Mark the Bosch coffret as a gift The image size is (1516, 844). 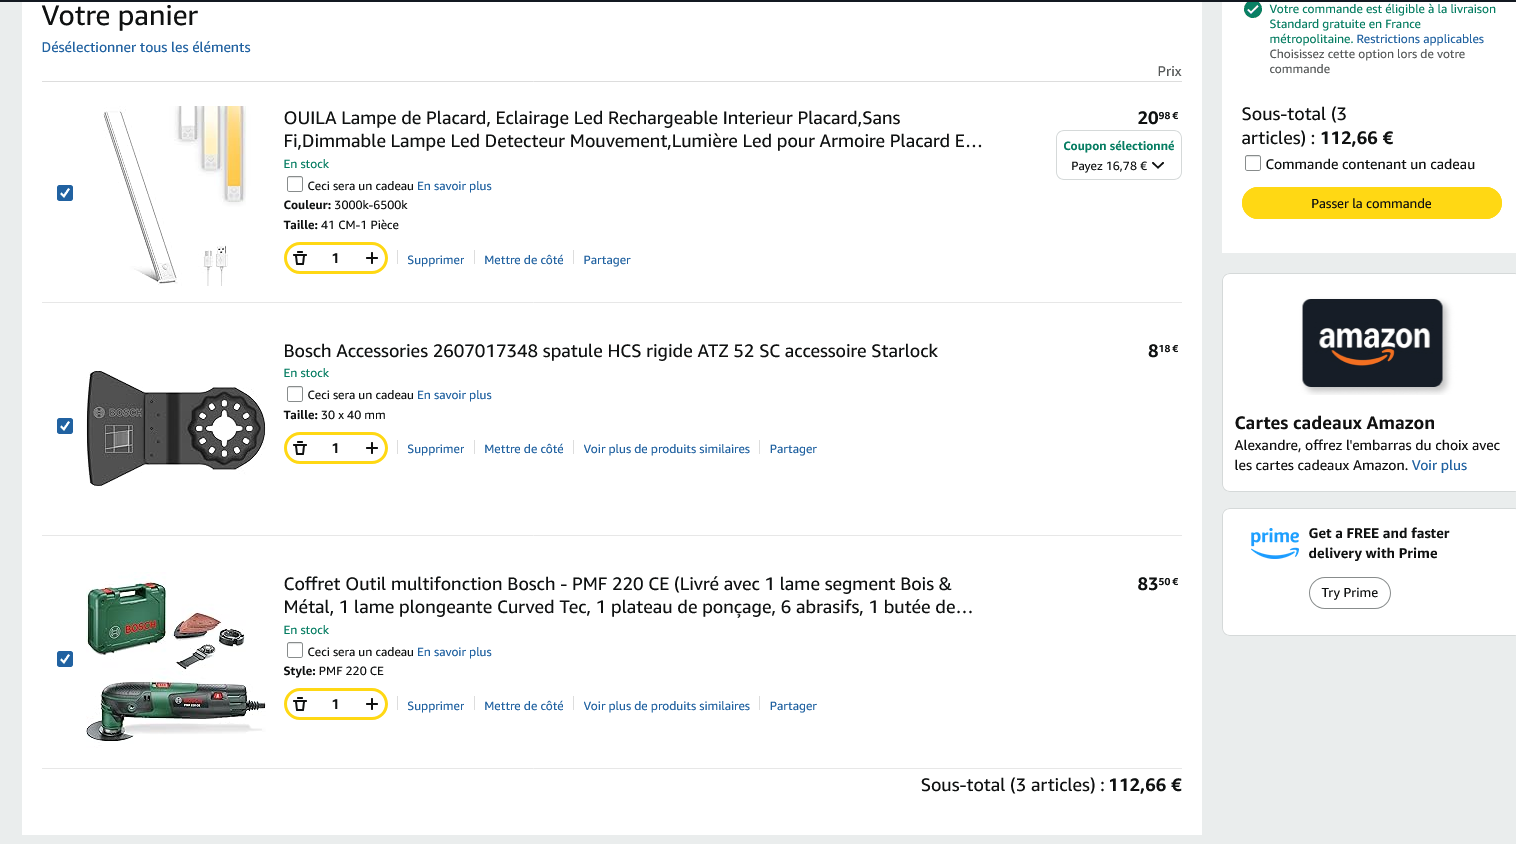click(x=295, y=650)
